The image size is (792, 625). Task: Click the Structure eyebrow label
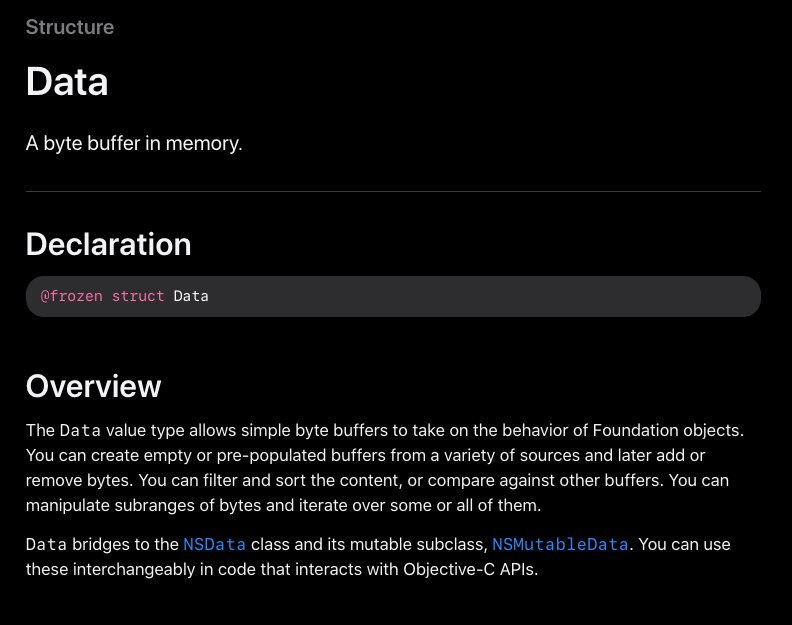tap(70, 27)
